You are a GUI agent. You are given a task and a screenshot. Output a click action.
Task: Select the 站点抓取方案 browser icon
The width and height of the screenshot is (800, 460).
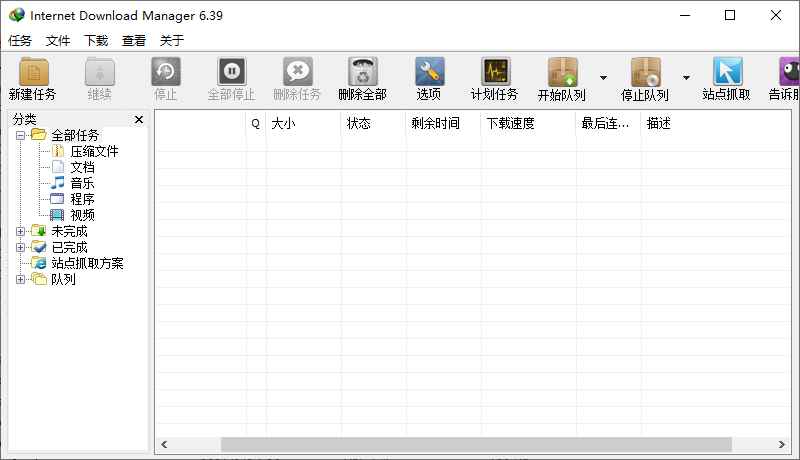[39, 263]
